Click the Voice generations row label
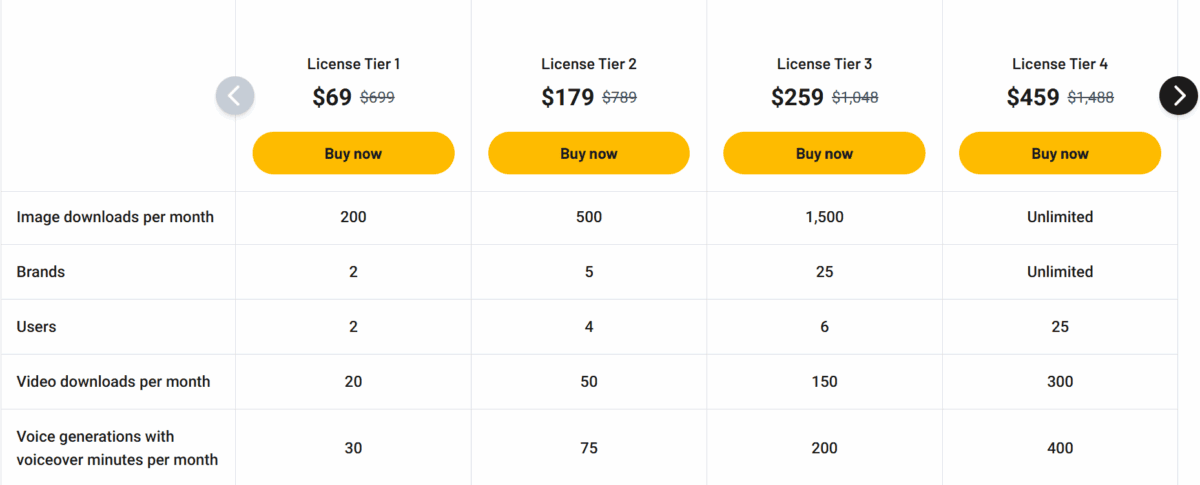Screen dimensions: 1200x485 click(x=117, y=448)
